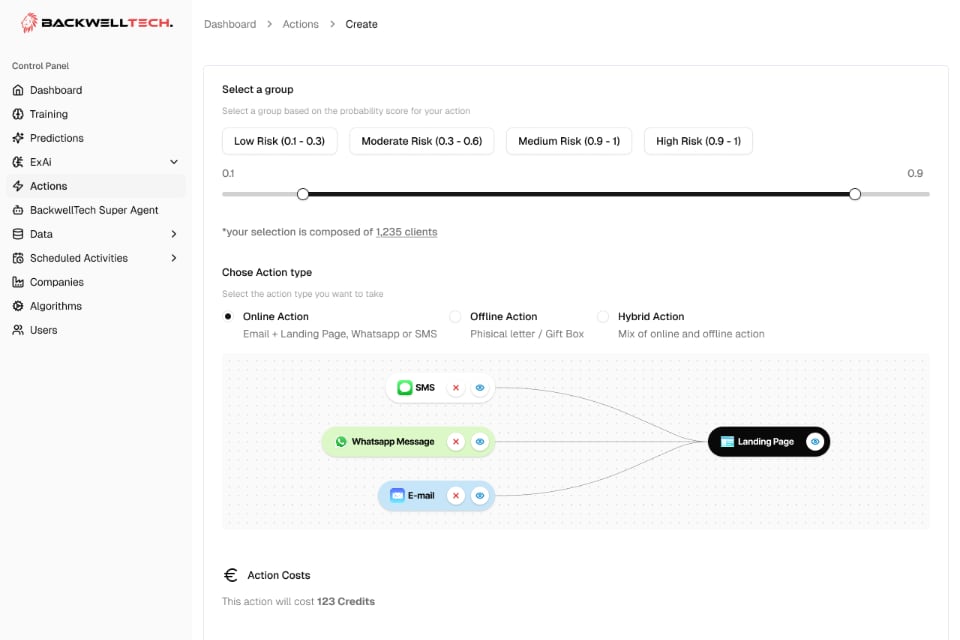Click the Scheduled Activities calendar icon
Screen dimensions: 960x640
click(18, 258)
